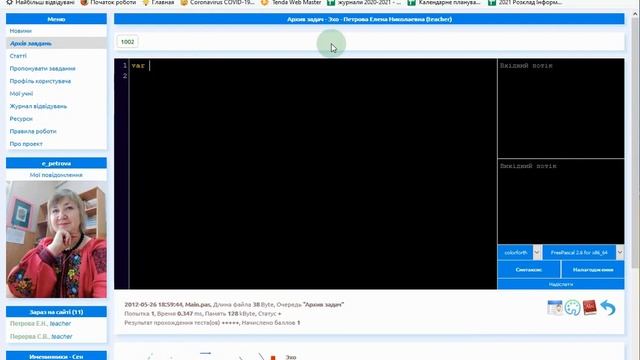Click the Вихідний потік output stream box
This screenshot has height=360, width=640.
[561, 202]
